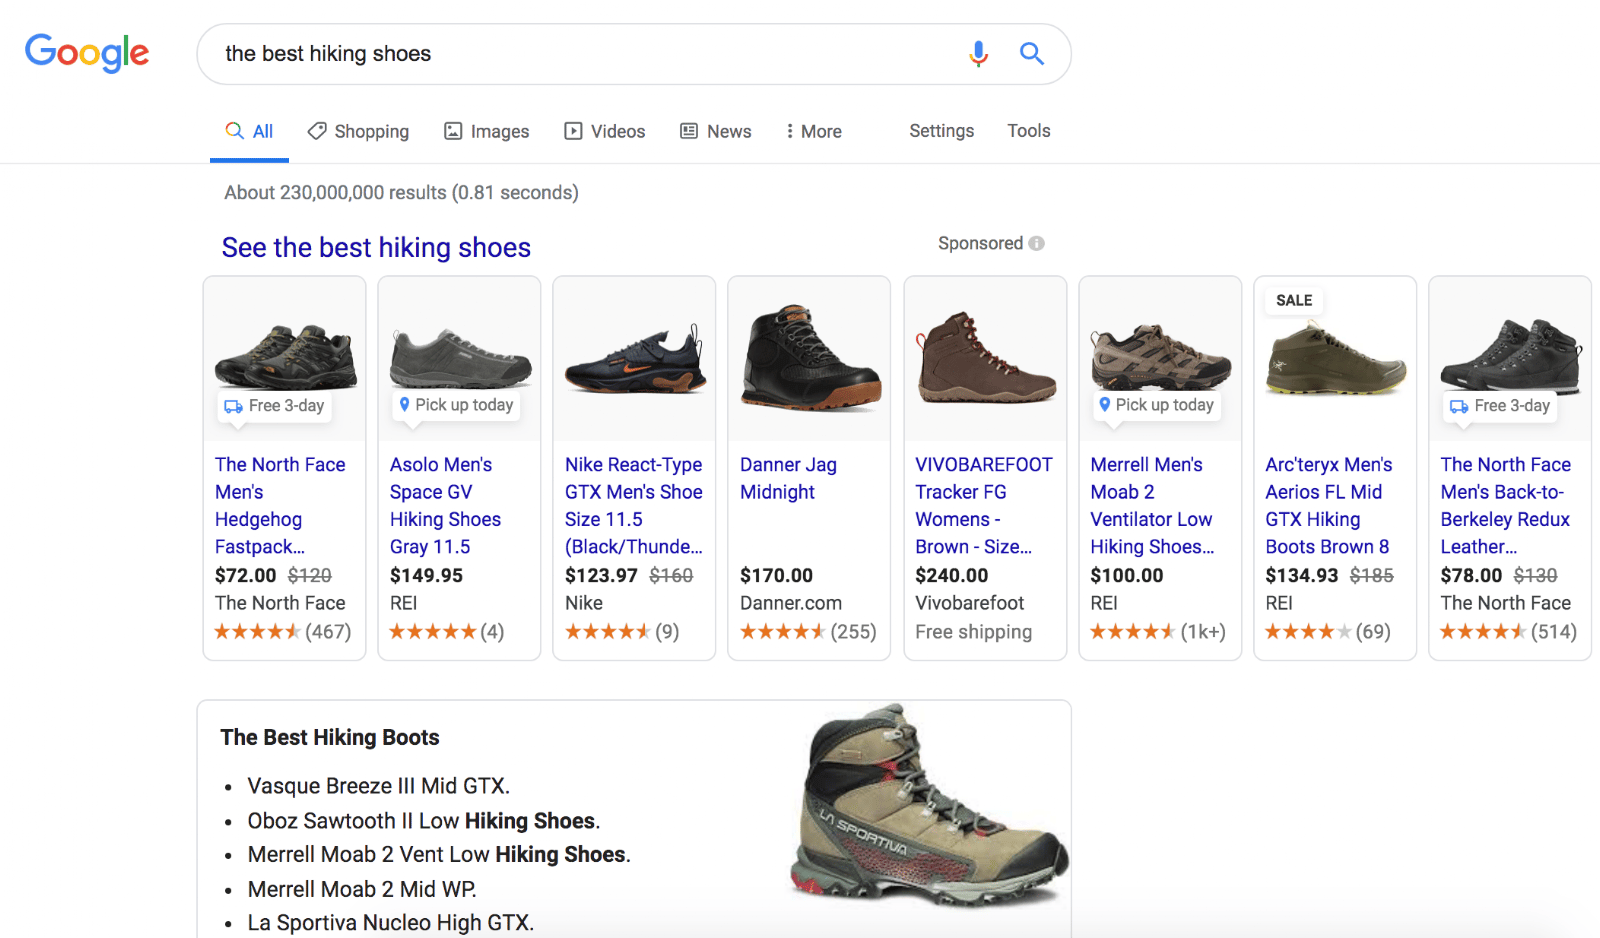Screen dimensions: 1600x938
Task: Open 'See the best hiking shoes' link
Action: coord(376,247)
